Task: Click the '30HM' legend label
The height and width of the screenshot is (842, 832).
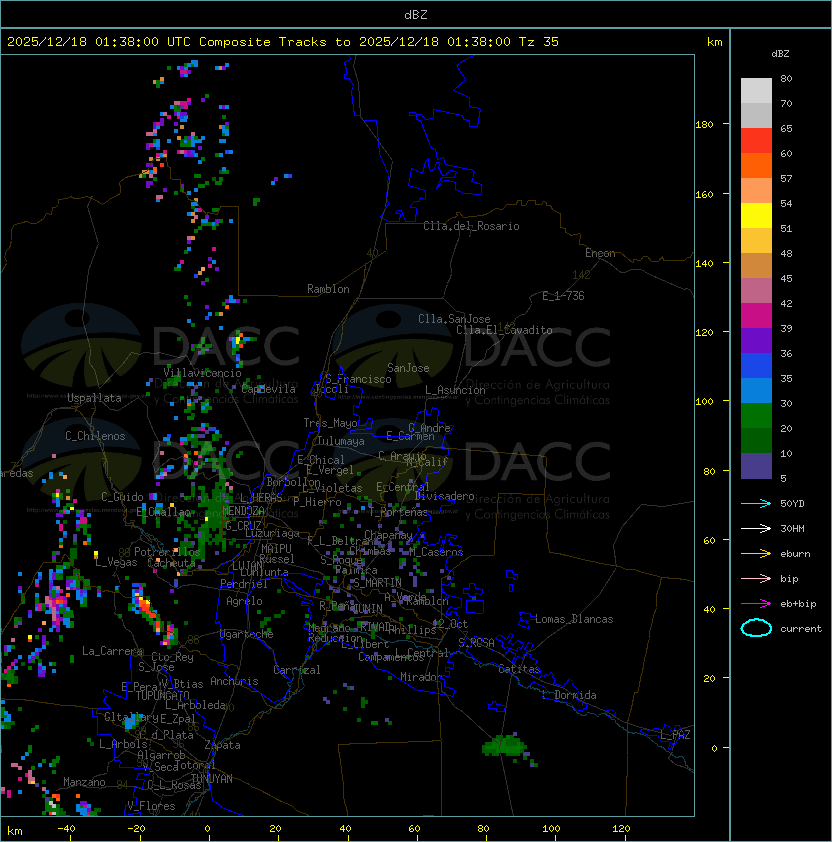Action: tap(792, 528)
